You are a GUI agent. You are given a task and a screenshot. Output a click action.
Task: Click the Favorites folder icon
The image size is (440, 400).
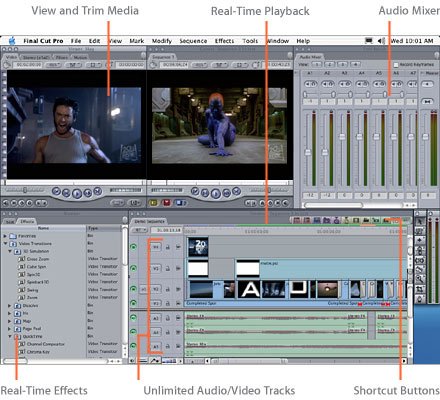[13, 236]
